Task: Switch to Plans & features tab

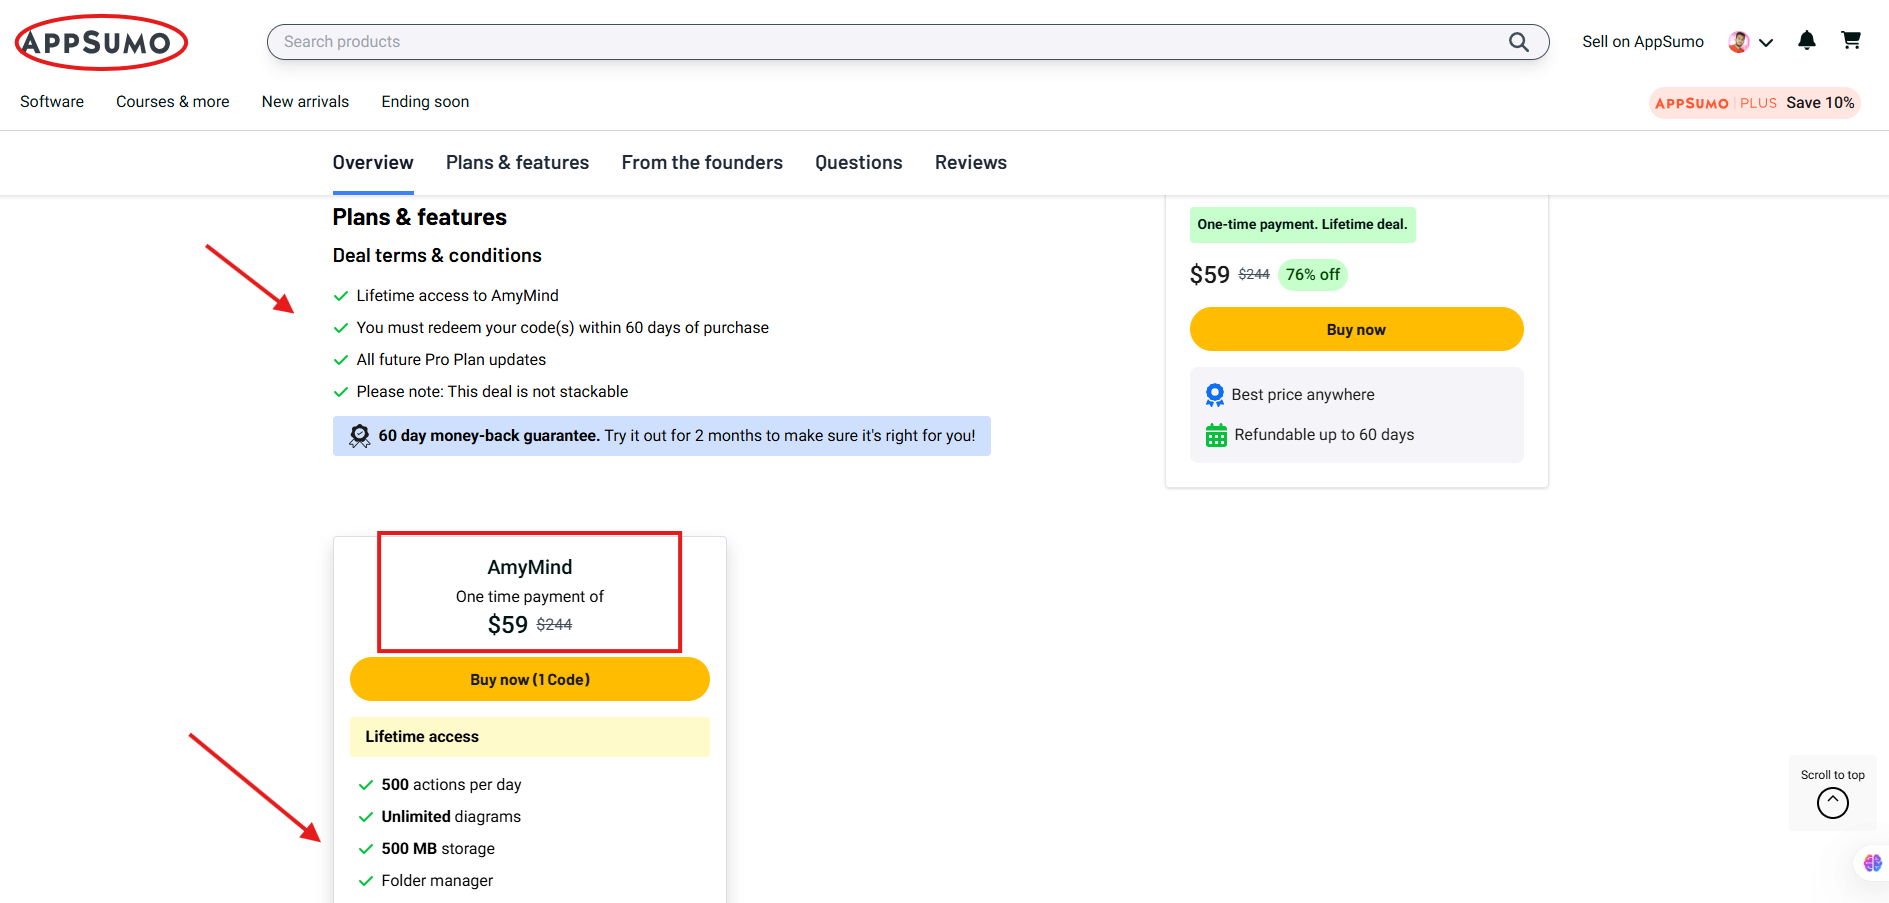Action: (x=517, y=163)
